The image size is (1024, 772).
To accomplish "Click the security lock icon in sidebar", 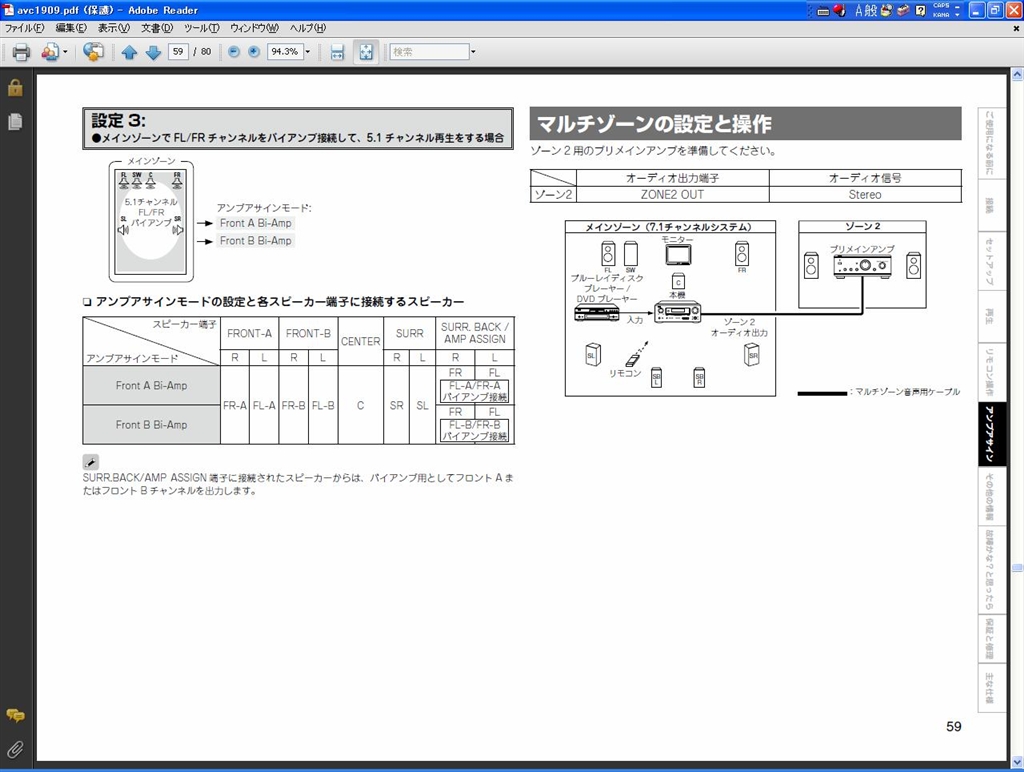I will pos(15,88).
